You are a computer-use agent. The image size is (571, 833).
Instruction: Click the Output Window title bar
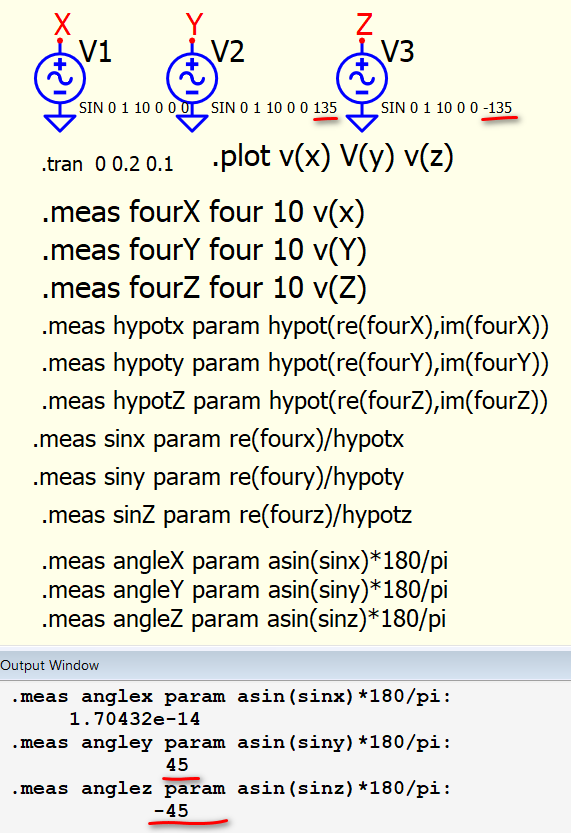coord(285,665)
